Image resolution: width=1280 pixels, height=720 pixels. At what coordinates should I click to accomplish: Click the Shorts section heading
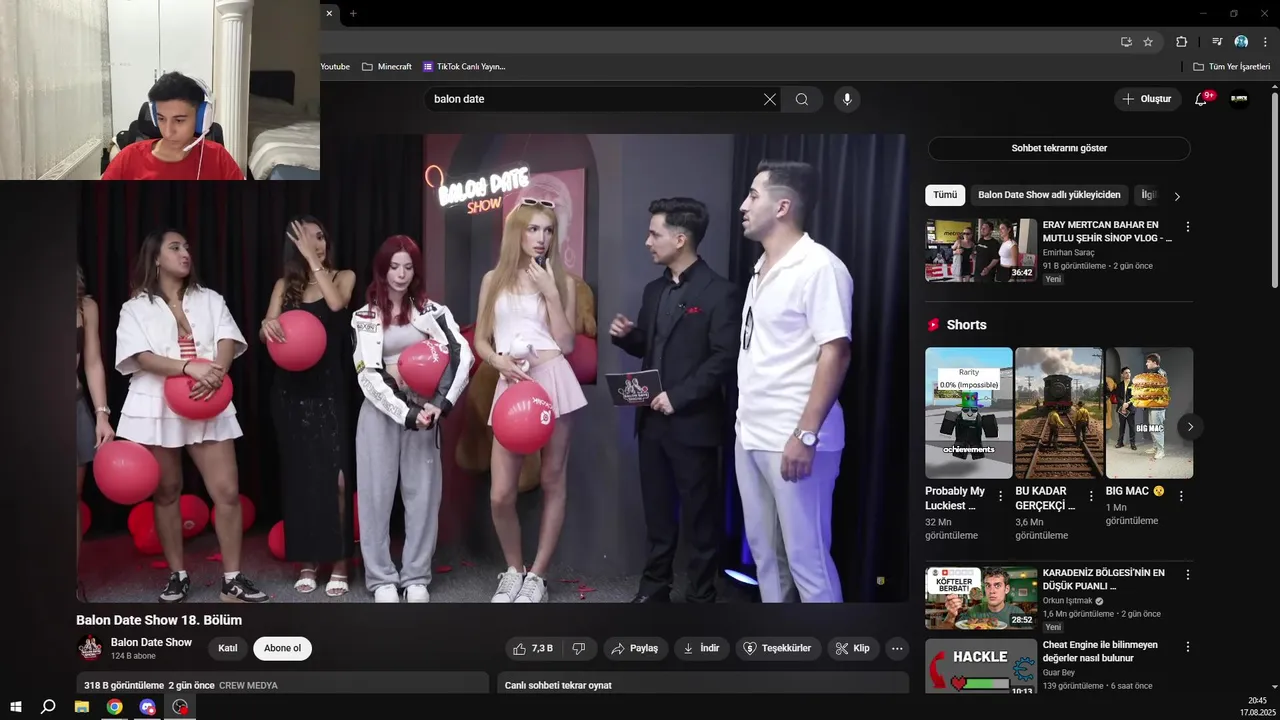tap(966, 325)
